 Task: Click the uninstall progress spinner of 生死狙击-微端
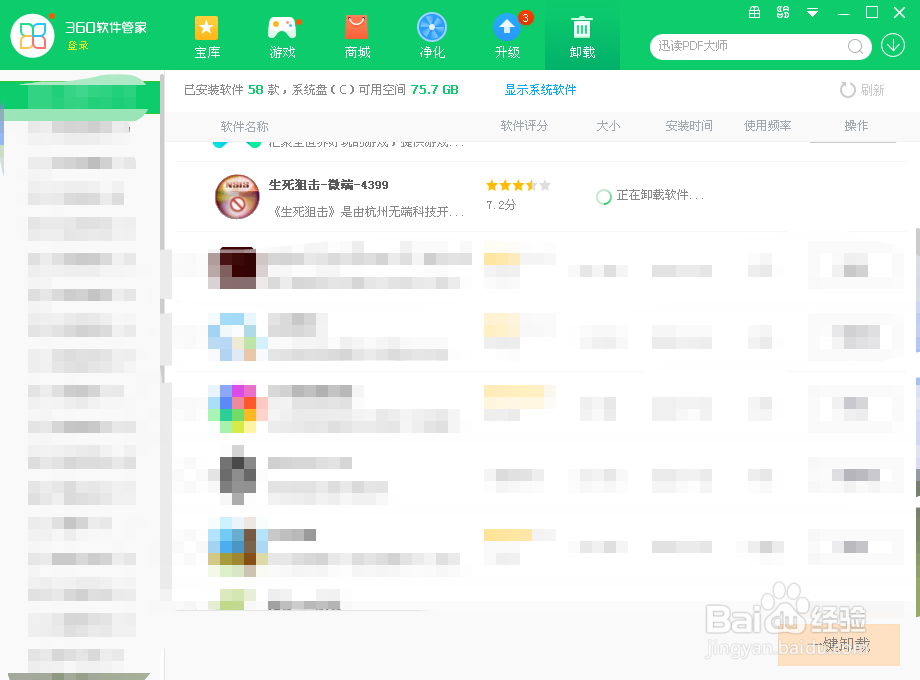[x=604, y=198]
